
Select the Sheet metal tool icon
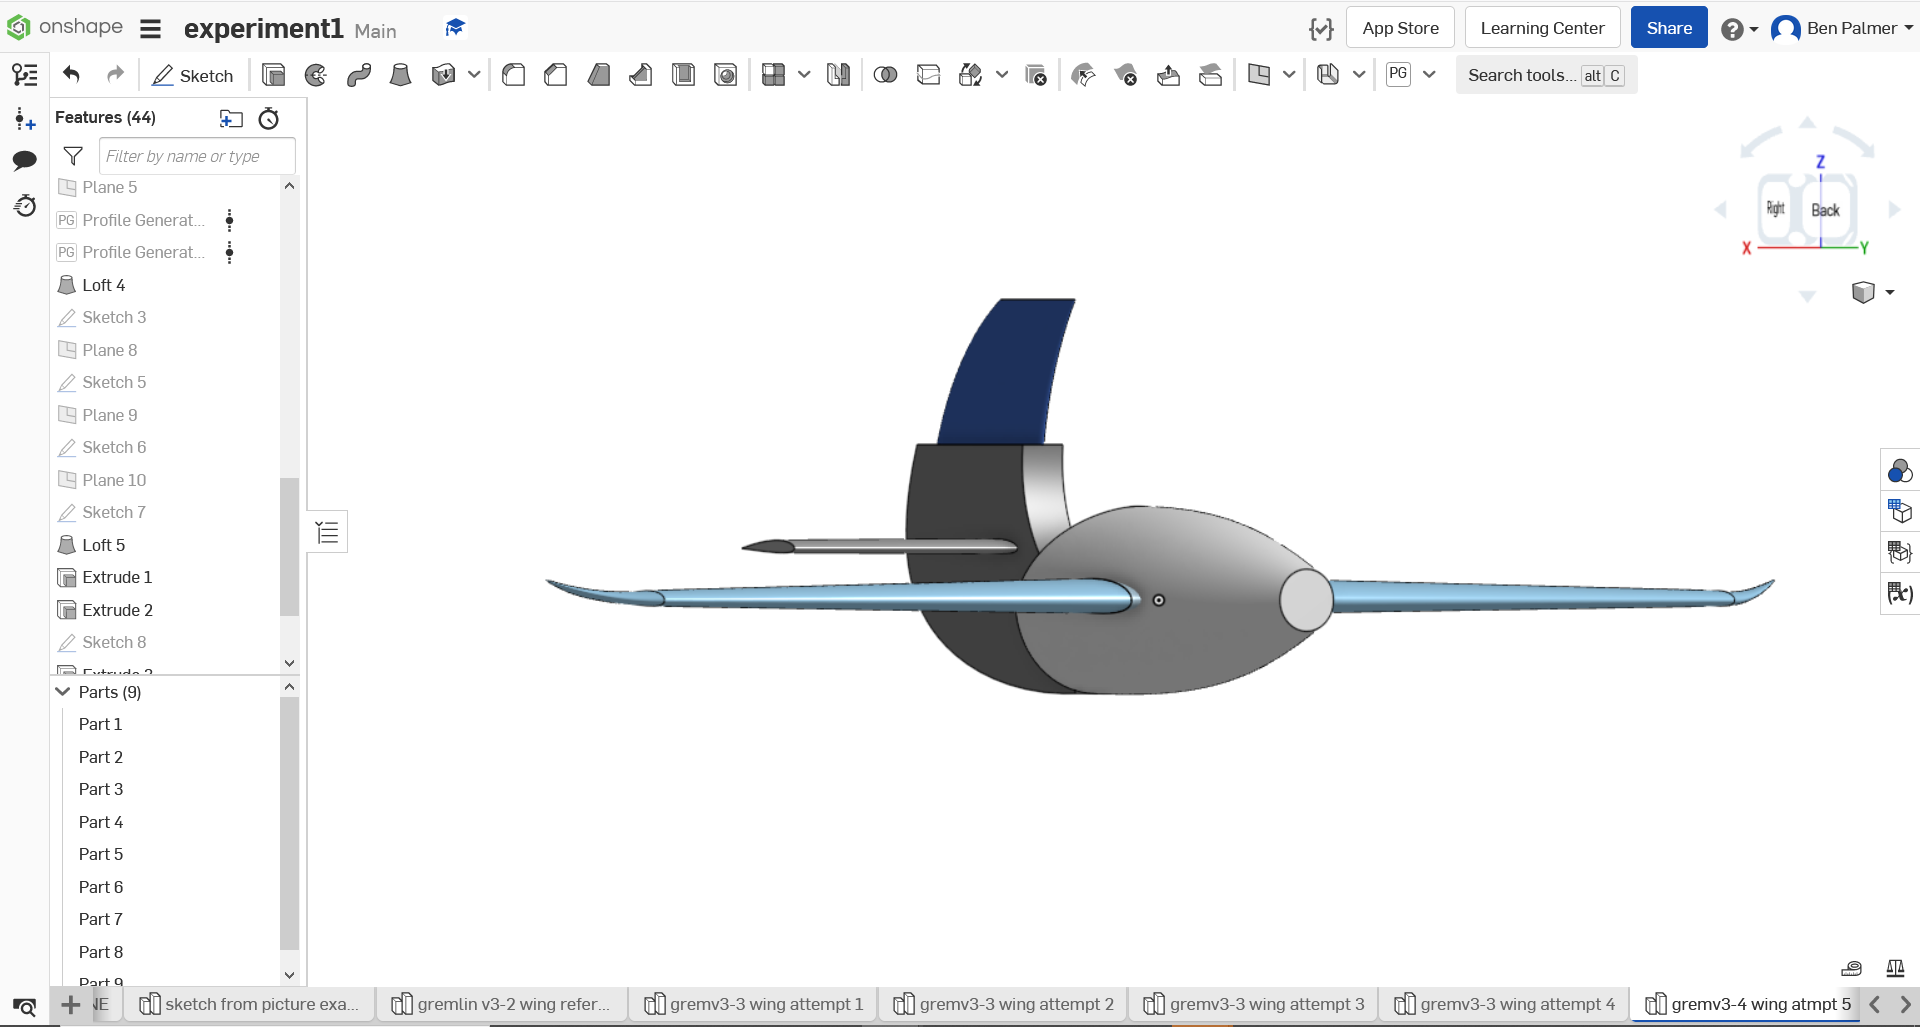click(x=1328, y=75)
